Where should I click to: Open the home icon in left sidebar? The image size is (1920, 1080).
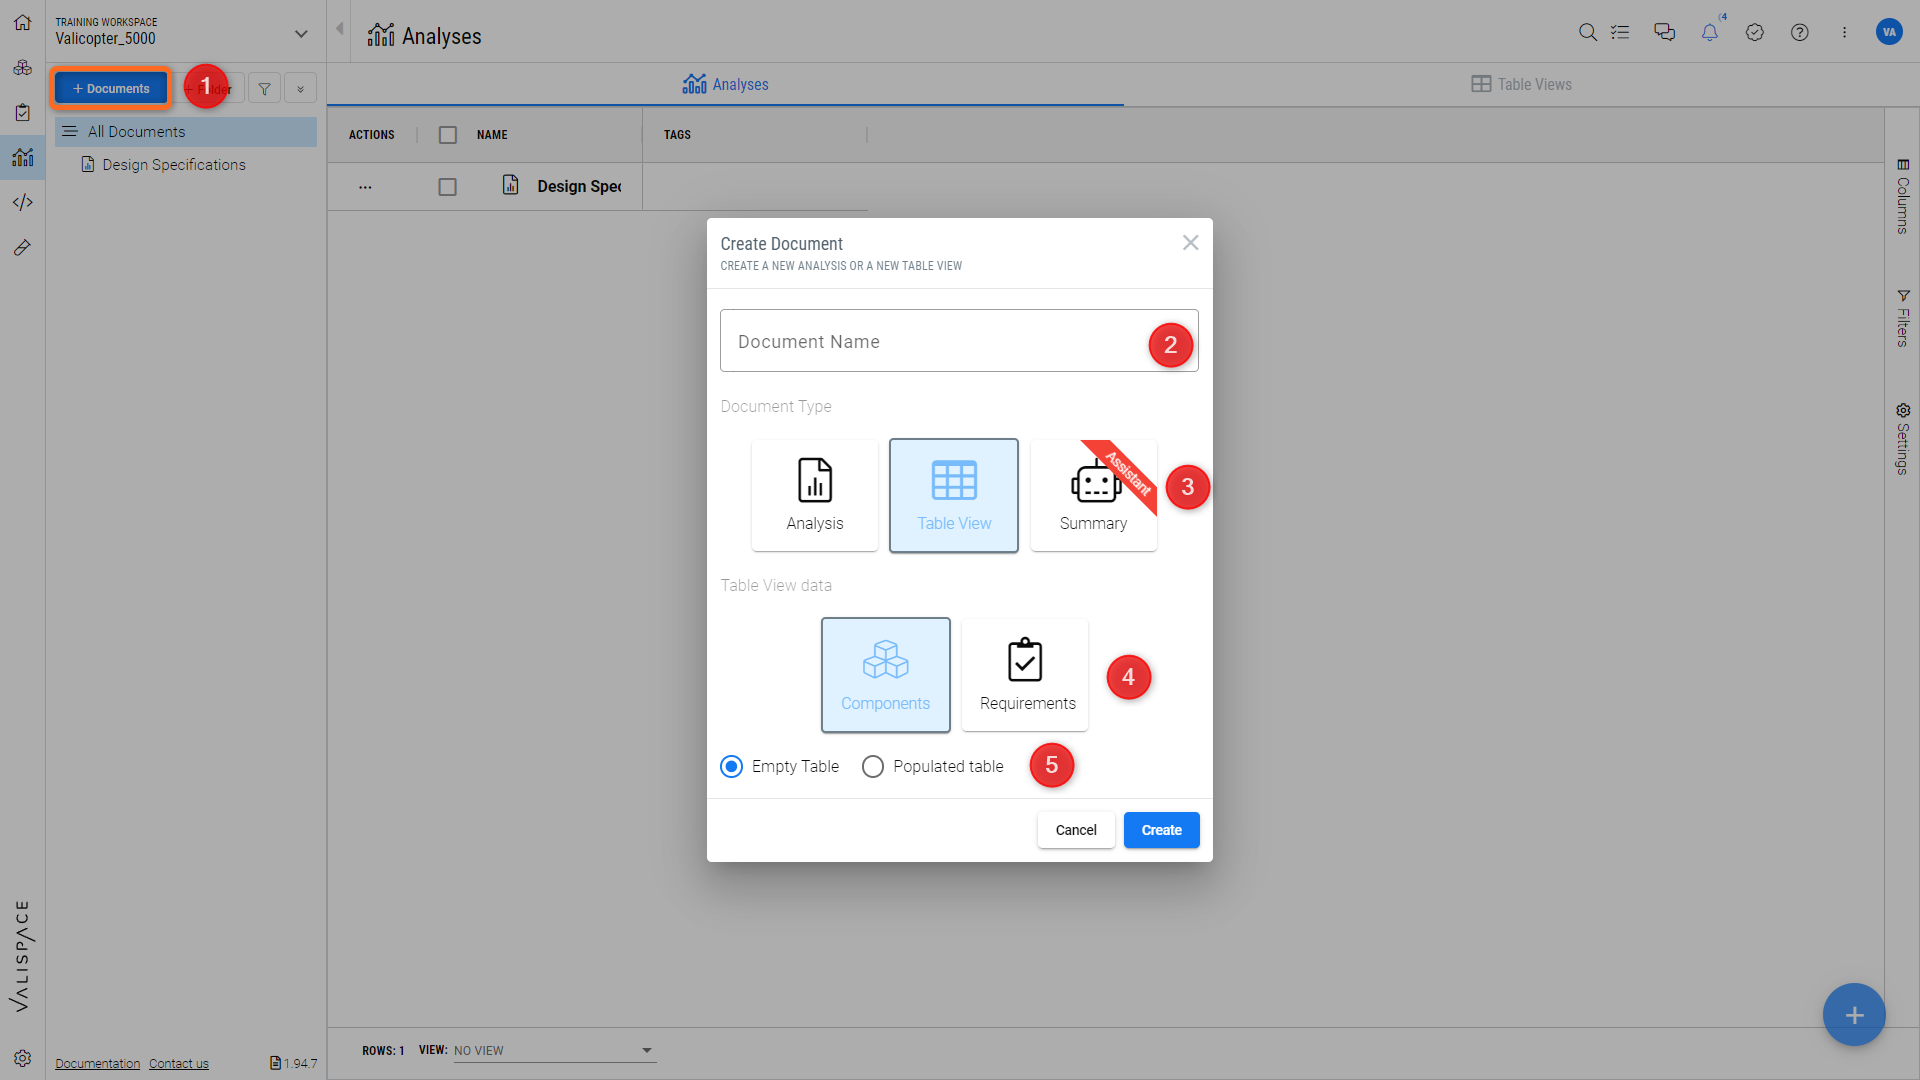[x=22, y=22]
